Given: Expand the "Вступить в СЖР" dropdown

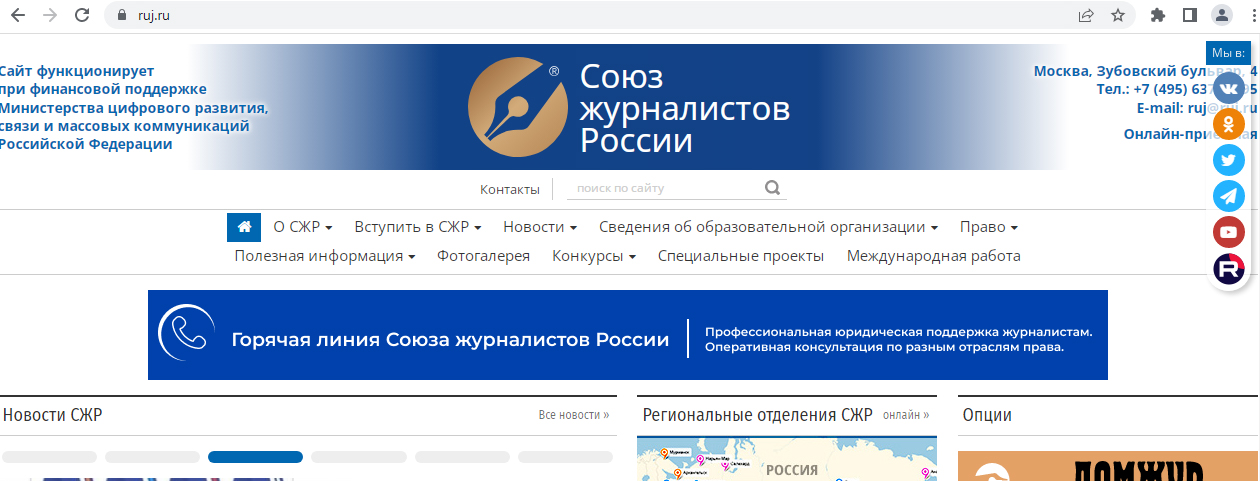Looking at the screenshot, I should 417,227.
